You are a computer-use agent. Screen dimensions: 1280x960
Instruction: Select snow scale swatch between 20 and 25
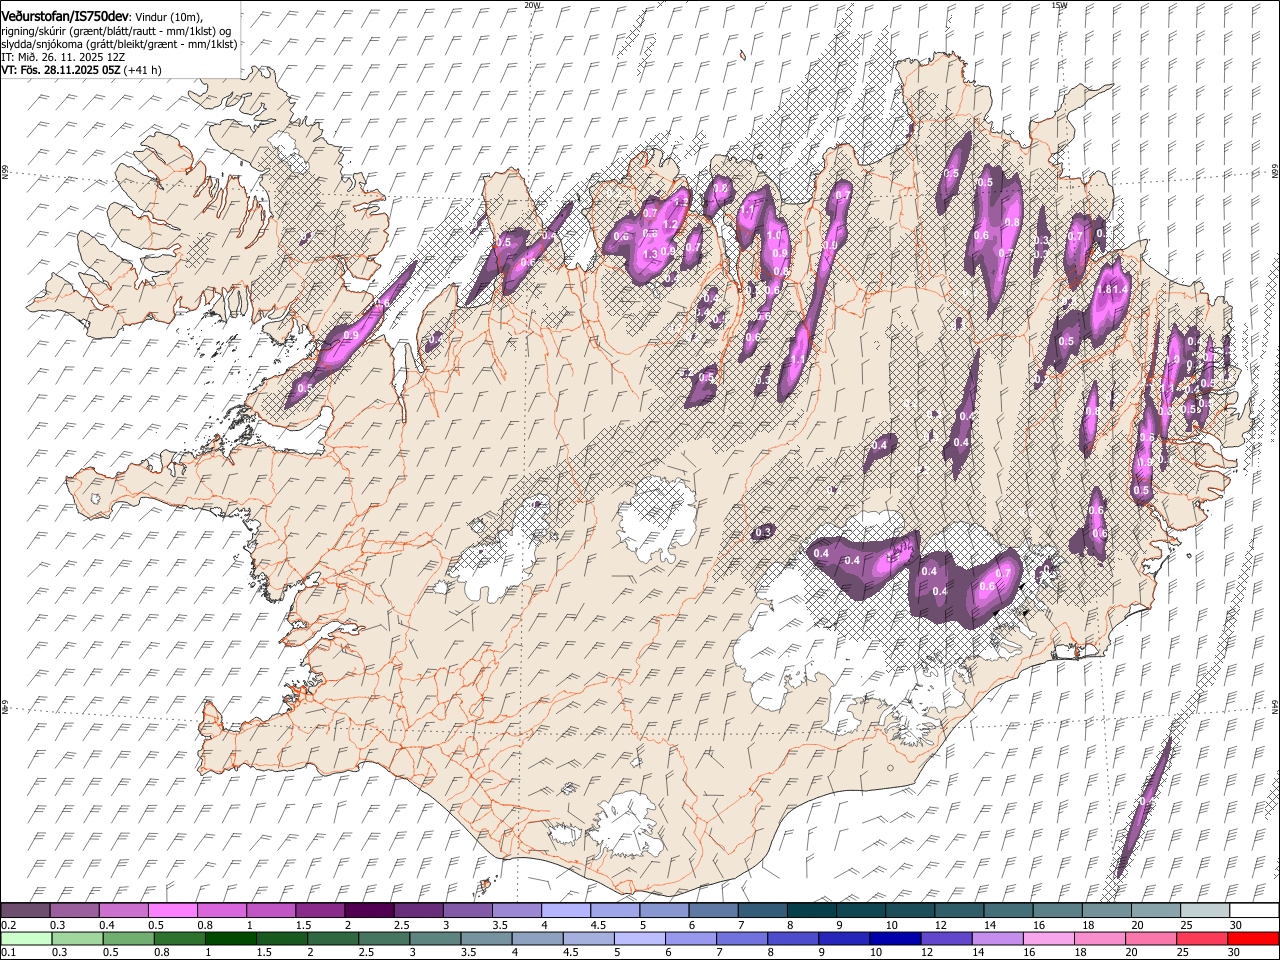1156,910
